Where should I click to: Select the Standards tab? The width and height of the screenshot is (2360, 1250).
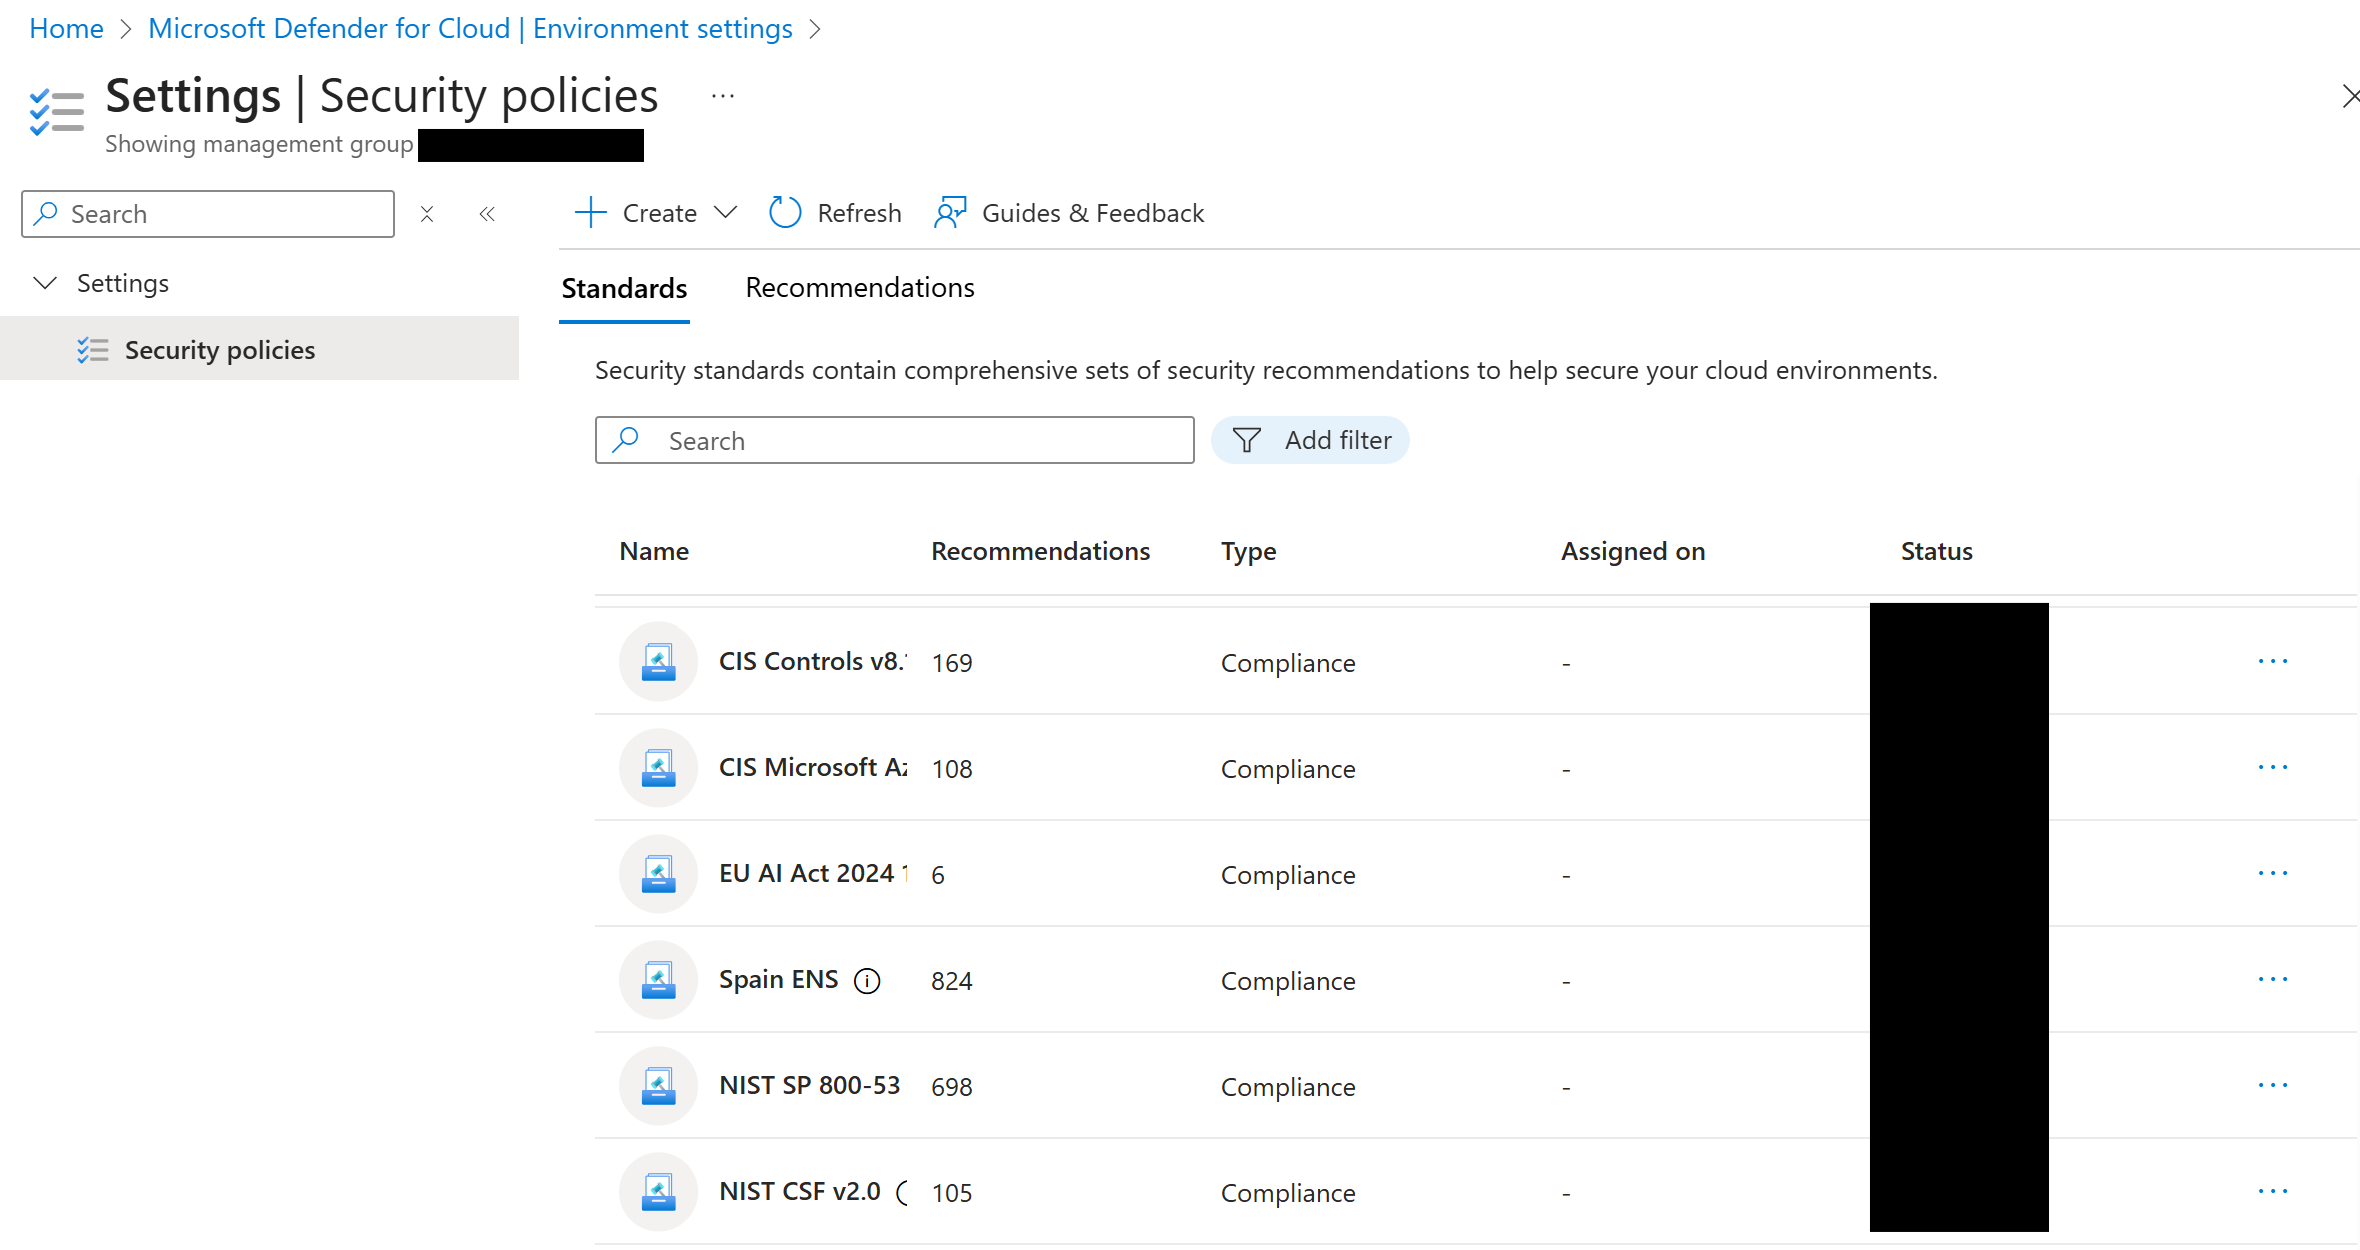click(623, 288)
